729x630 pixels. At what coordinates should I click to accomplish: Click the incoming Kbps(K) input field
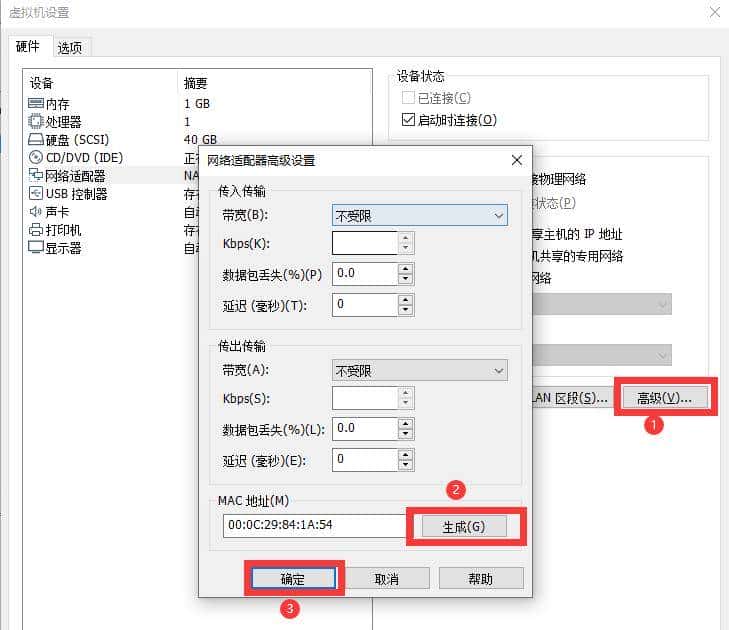365,243
